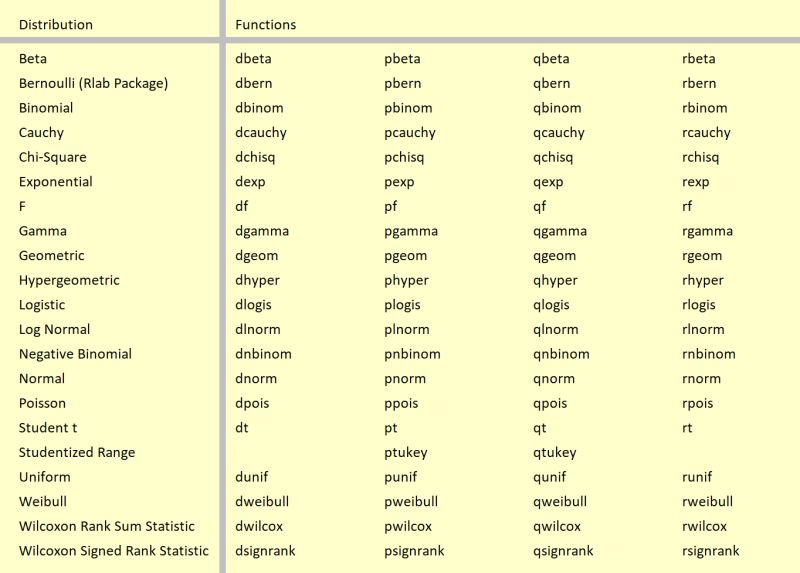
Task: Click the runif function entry
Action: (697, 477)
